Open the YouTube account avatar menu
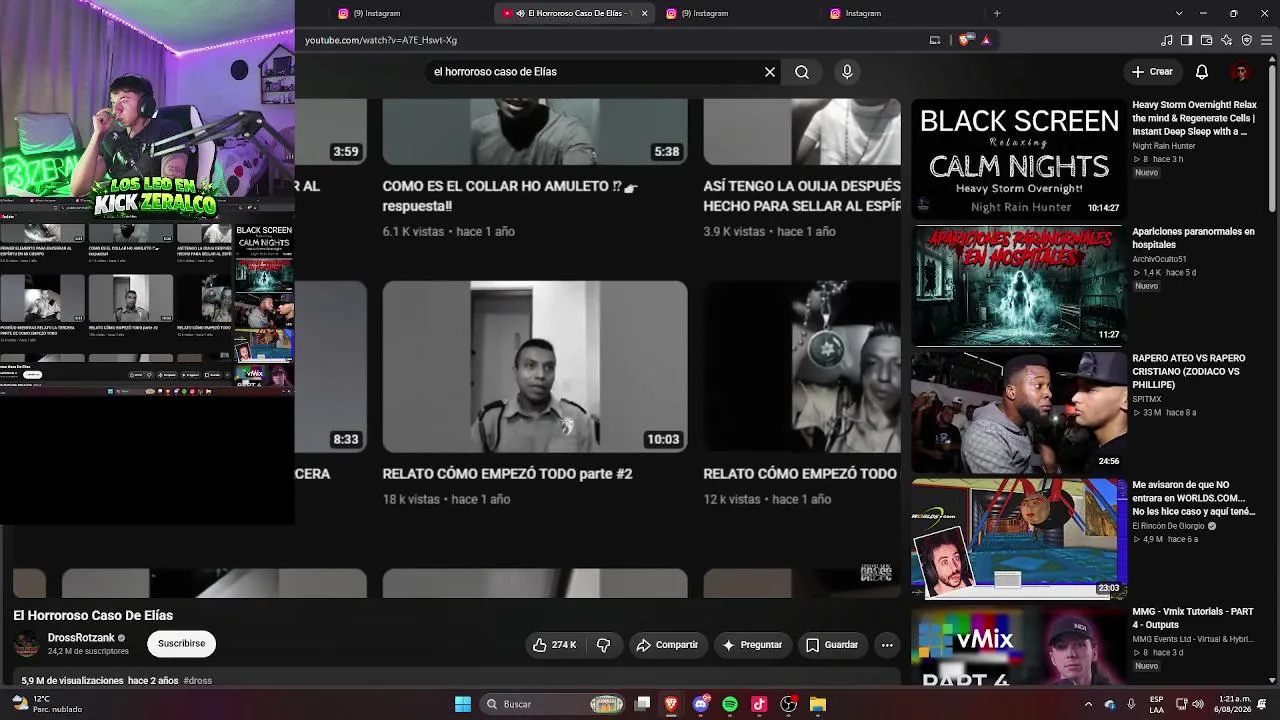This screenshot has width=1280, height=720. click(1241, 72)
